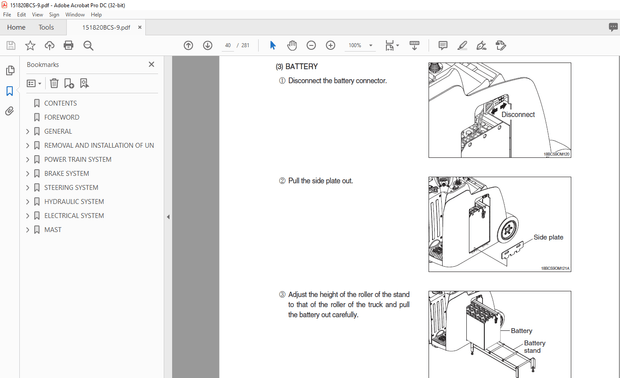This screenshot has width=620, height=378.
Task: Toggle the Bookmarks panel icon in sidebar
Action: click(x=10, y=91)
